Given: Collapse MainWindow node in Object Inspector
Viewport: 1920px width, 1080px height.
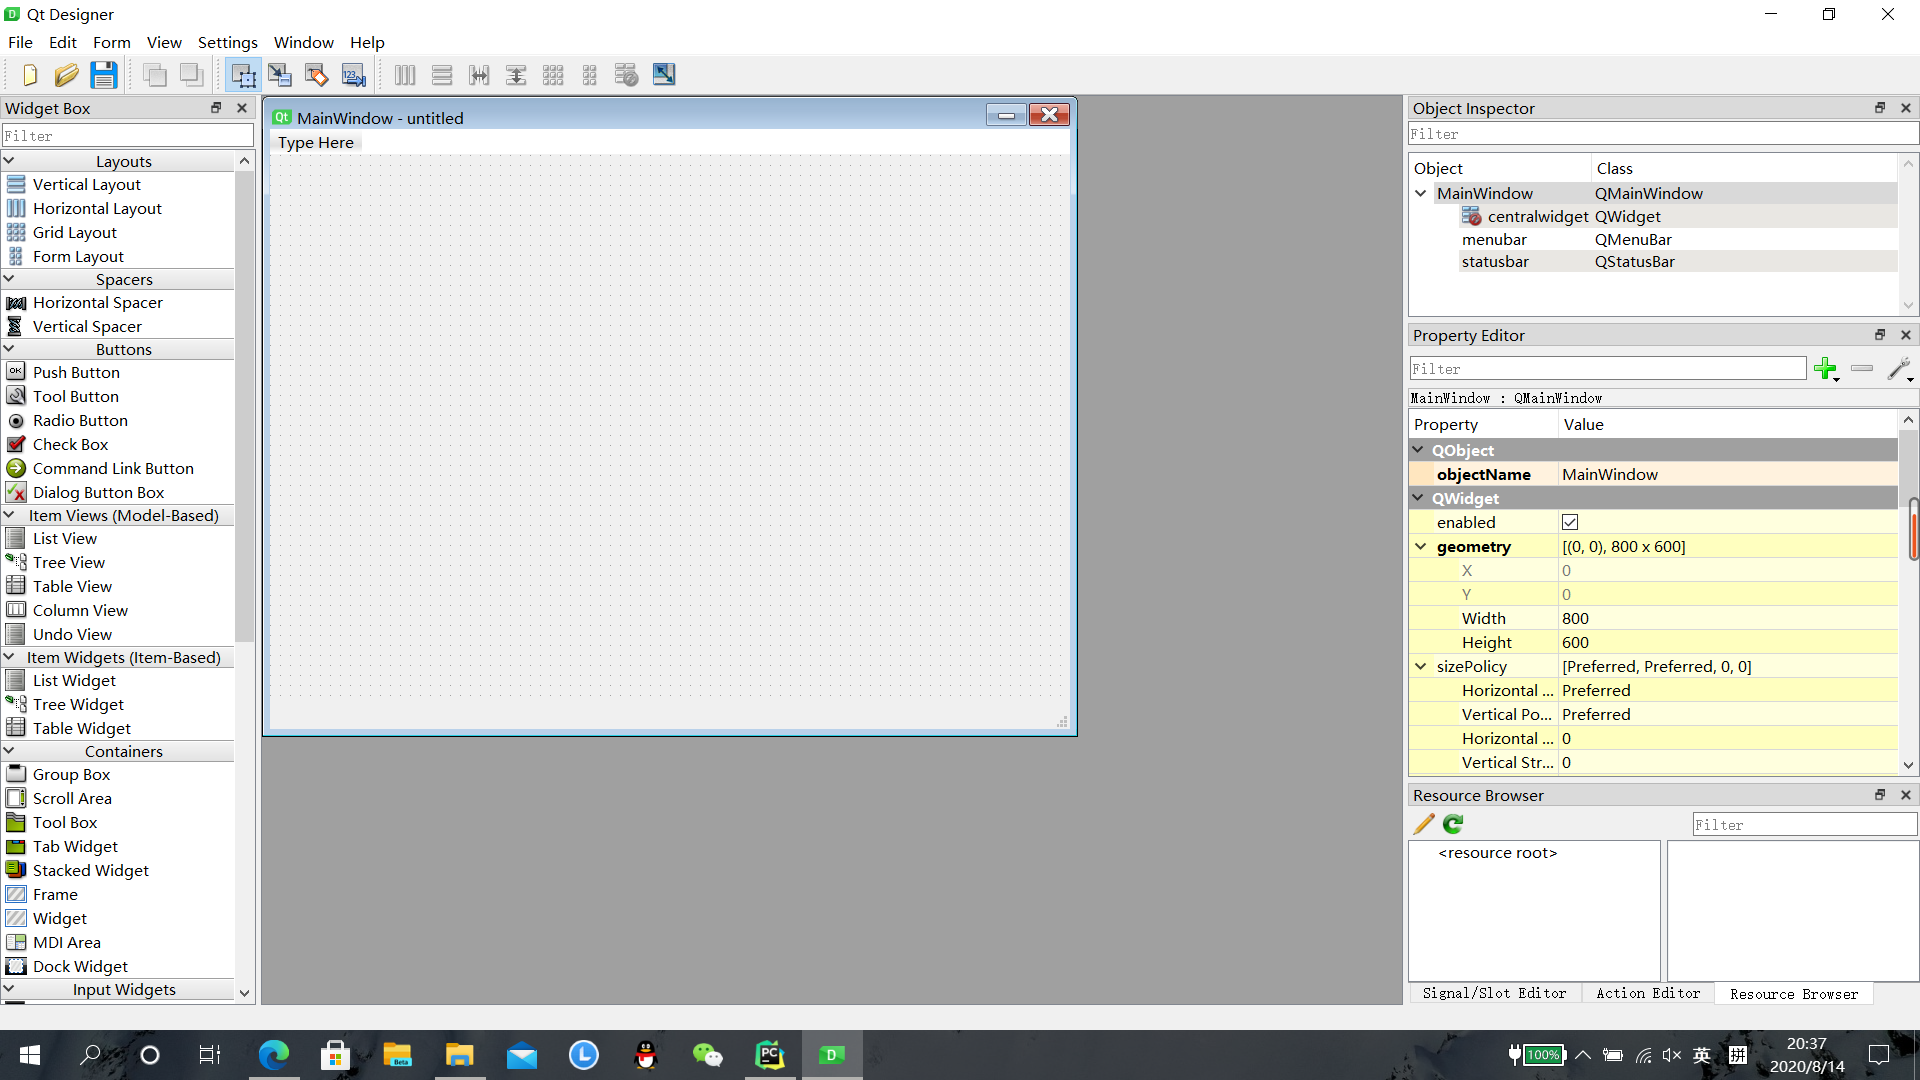Looking at the screenshot, I should pos(1421,193).
